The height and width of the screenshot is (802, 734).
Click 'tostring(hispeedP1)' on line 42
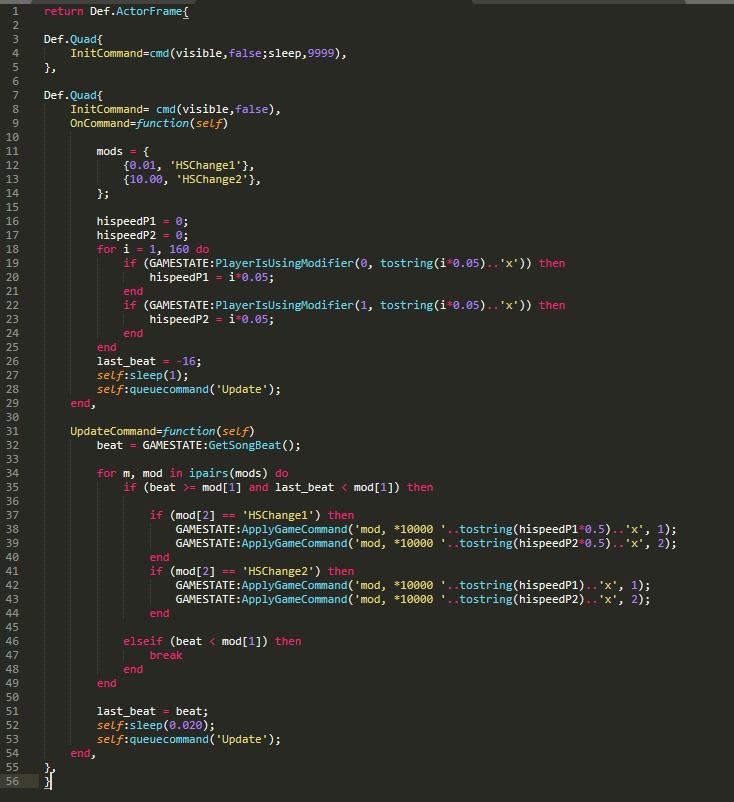coord(522,585)
